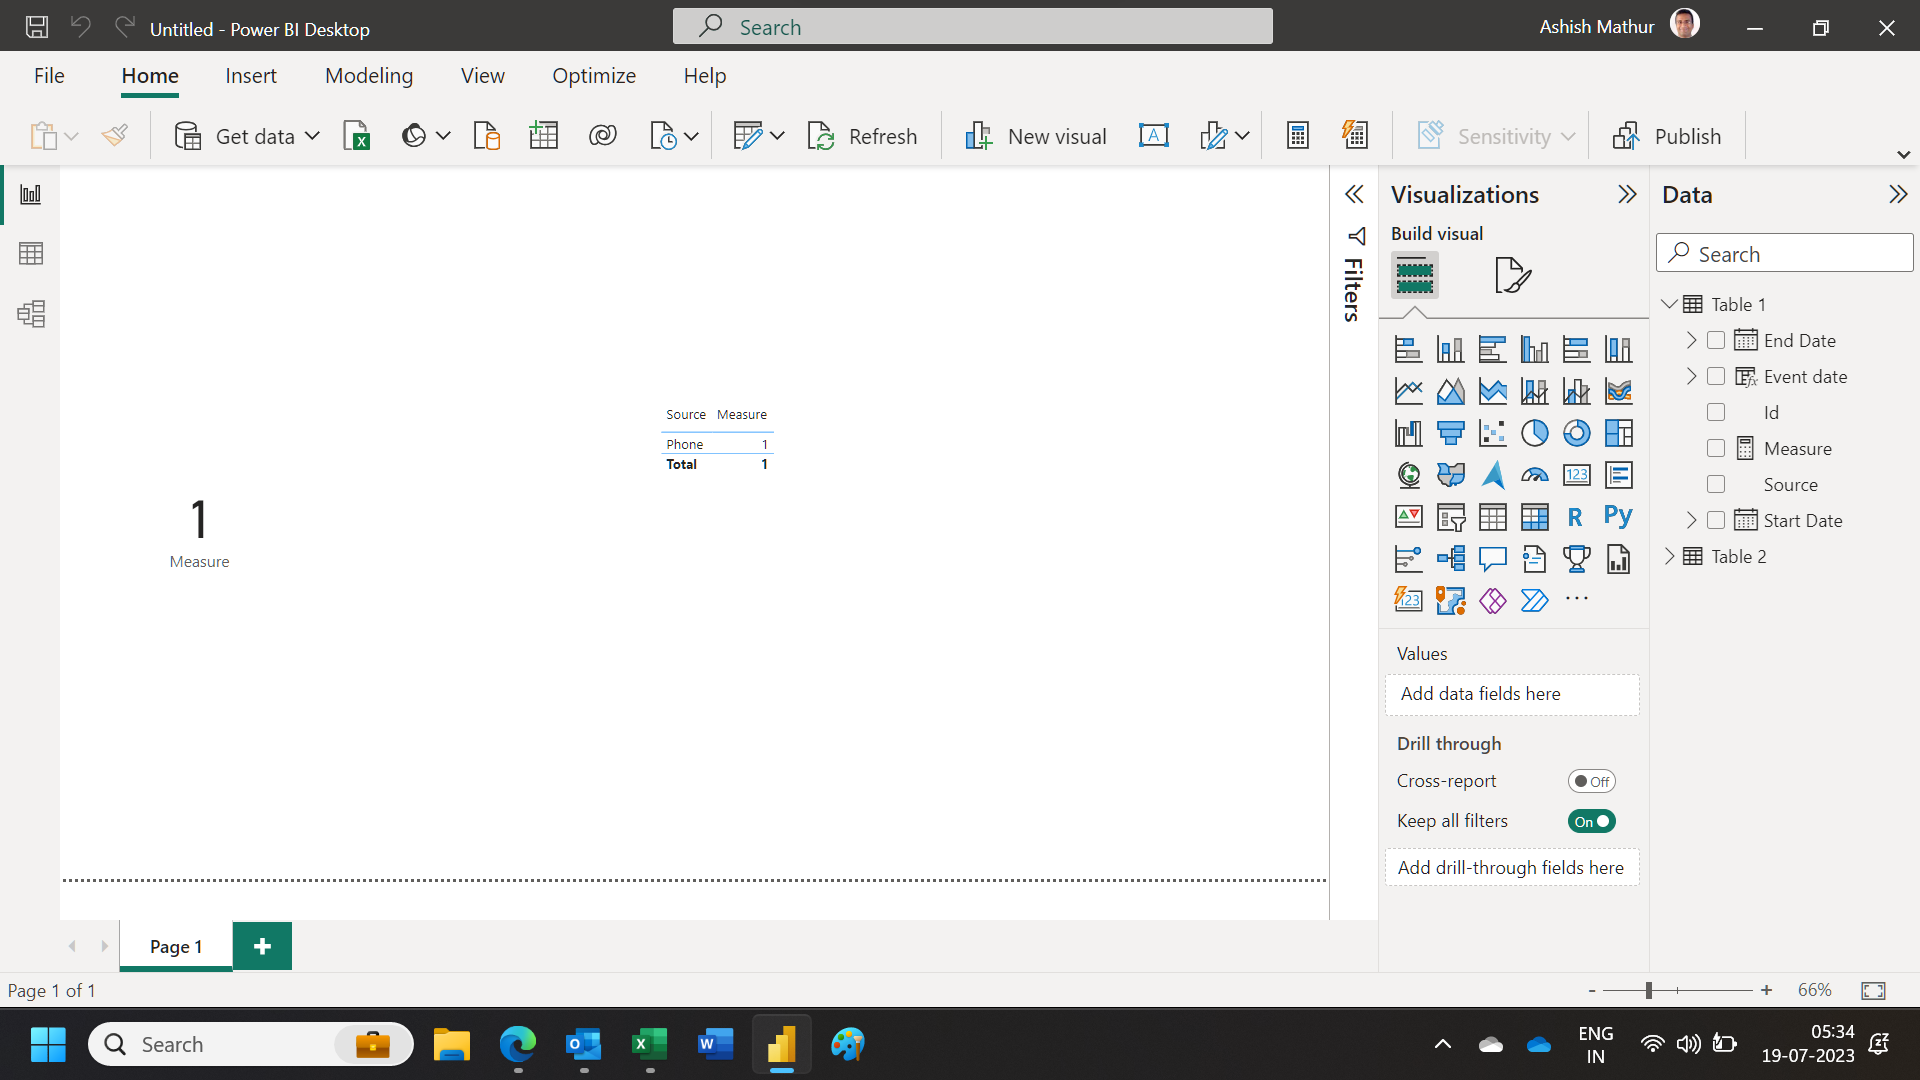Open the Insert ribbon tab
This screenshot has height=1080, width=1920.
point(251,76)
